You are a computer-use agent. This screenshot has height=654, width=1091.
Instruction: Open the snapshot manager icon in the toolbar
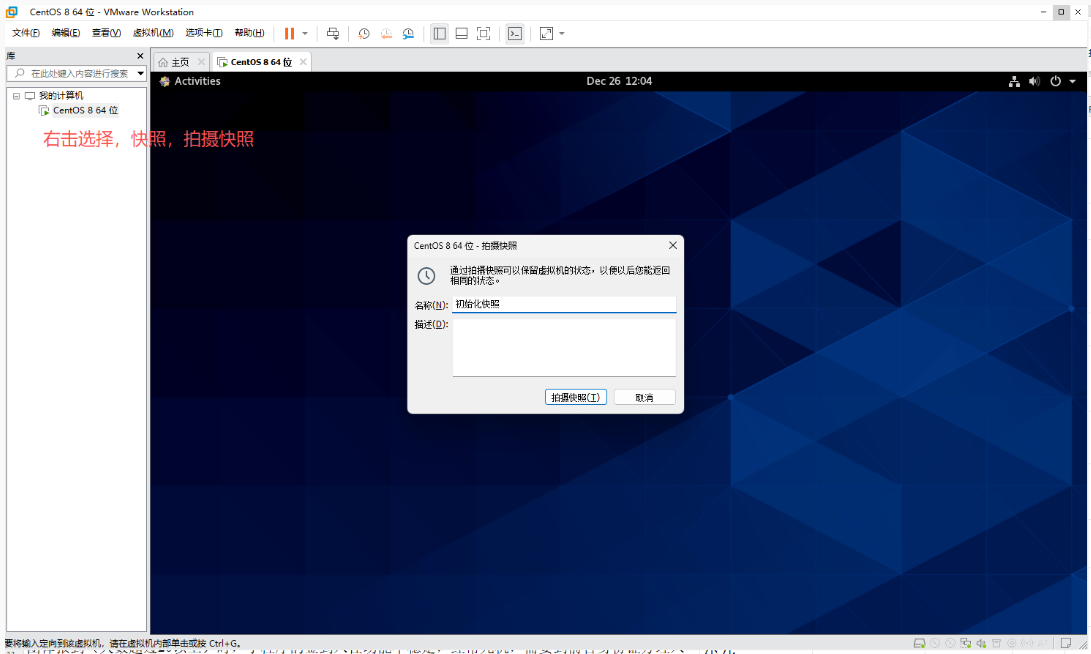pyautogui.click(x=408, y=33)
